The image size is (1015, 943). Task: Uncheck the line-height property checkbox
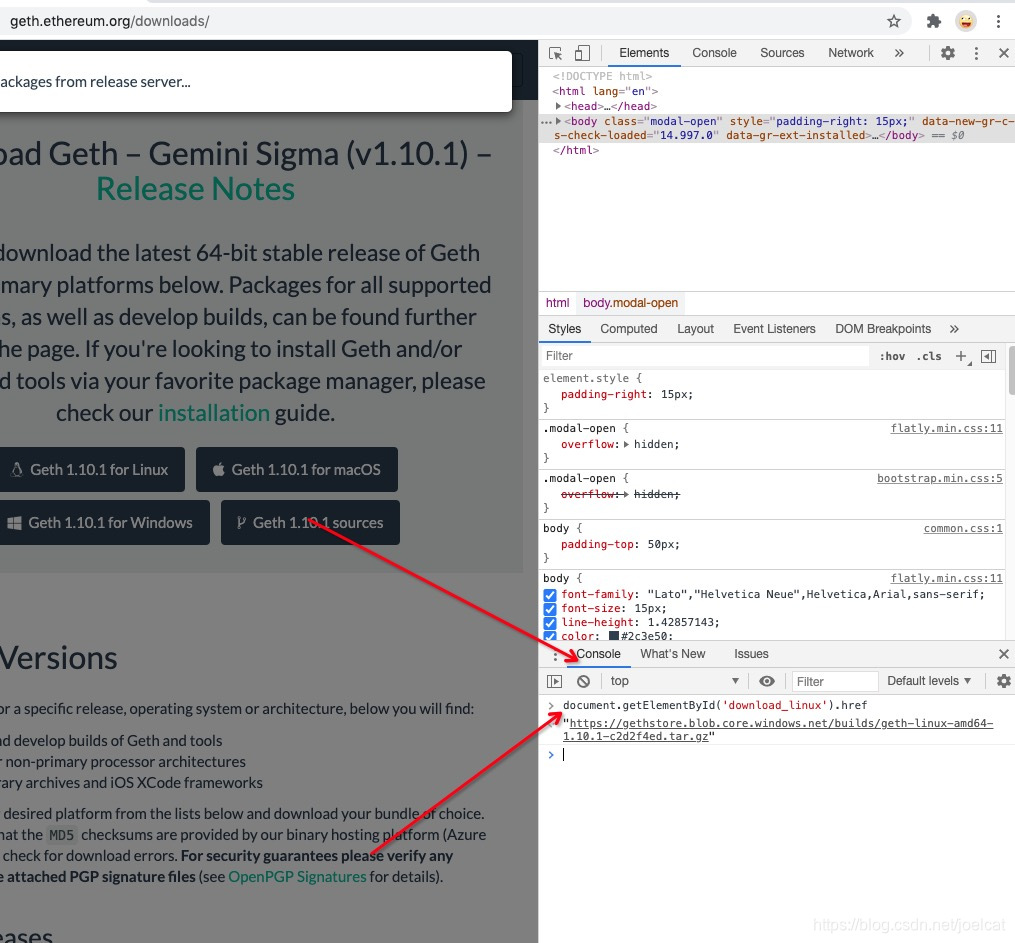pos(550,623)
